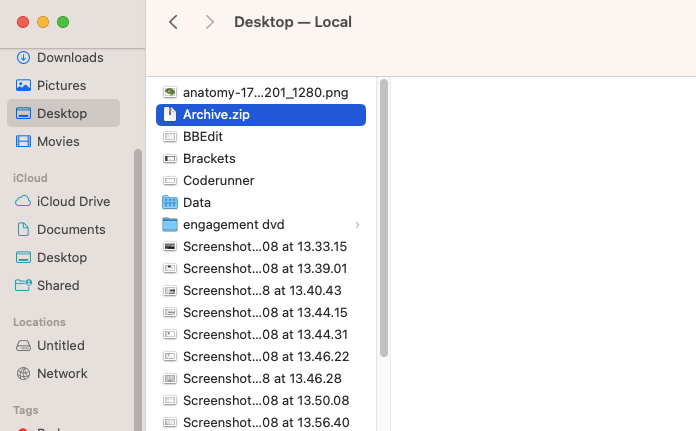Viewport: 696px width, 431px height.
Task: Click the Shared folder icon
Action: coord(23,285)
